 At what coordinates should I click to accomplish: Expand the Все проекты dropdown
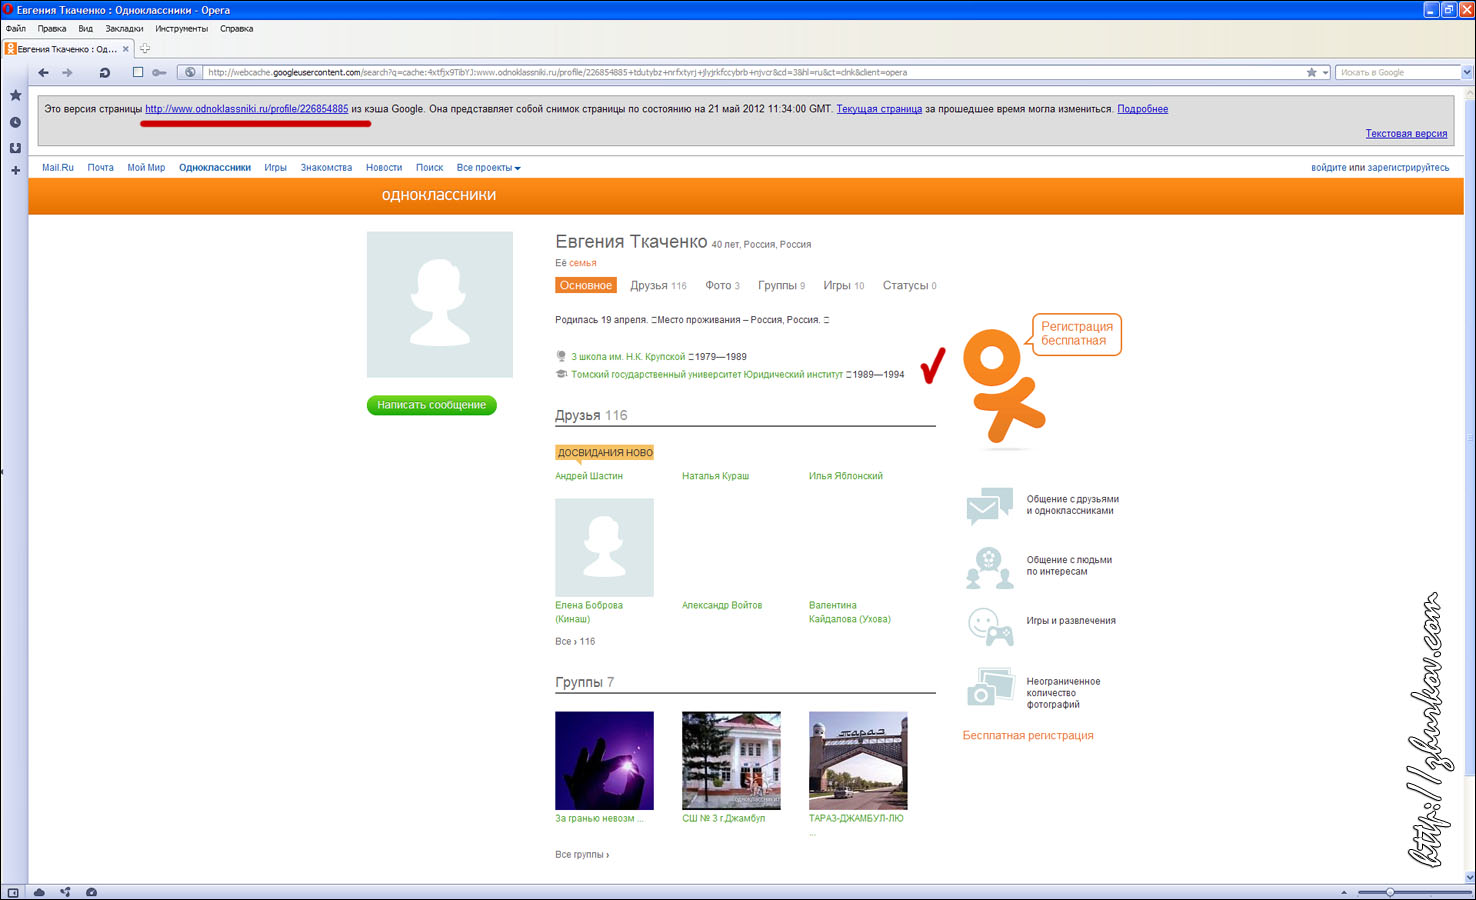pos(488,168)
